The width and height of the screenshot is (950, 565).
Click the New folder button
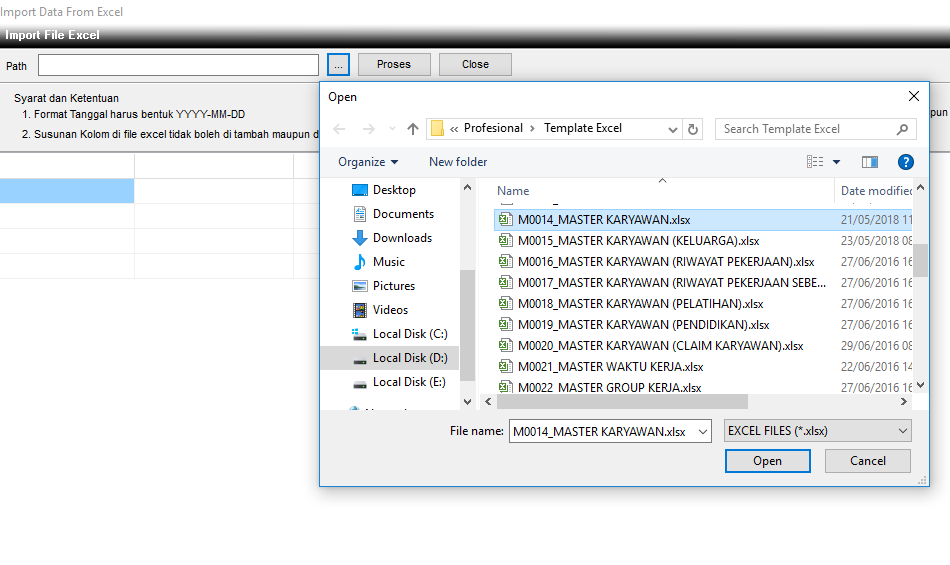coord(458,162)
